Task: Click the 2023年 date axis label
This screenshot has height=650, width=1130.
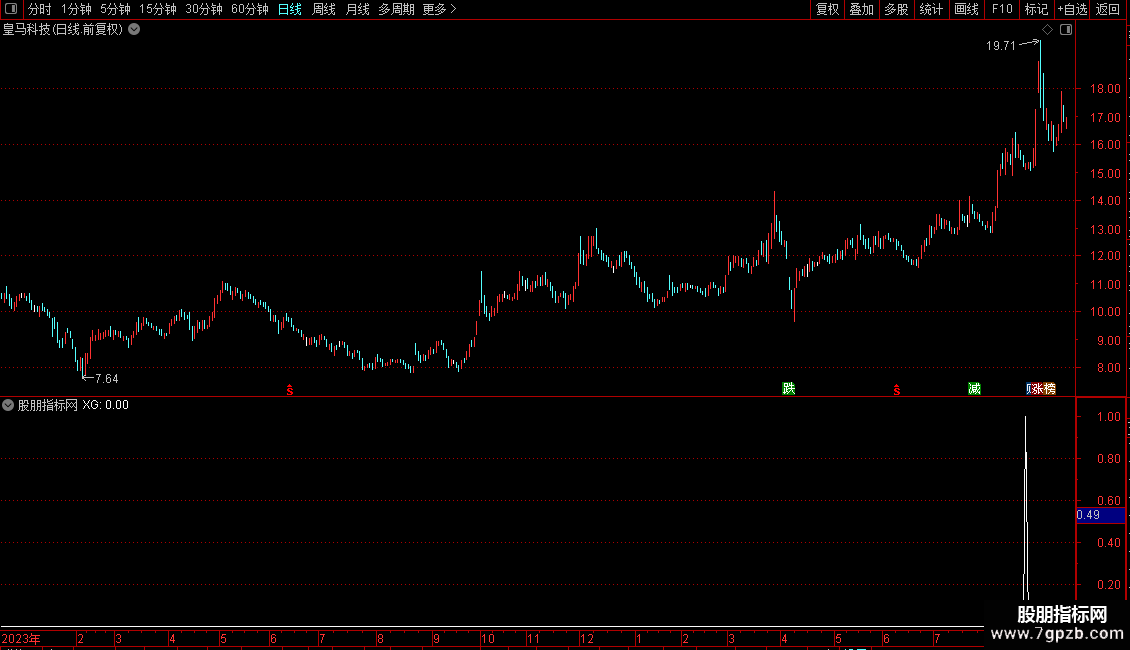Action: point(21,638)
